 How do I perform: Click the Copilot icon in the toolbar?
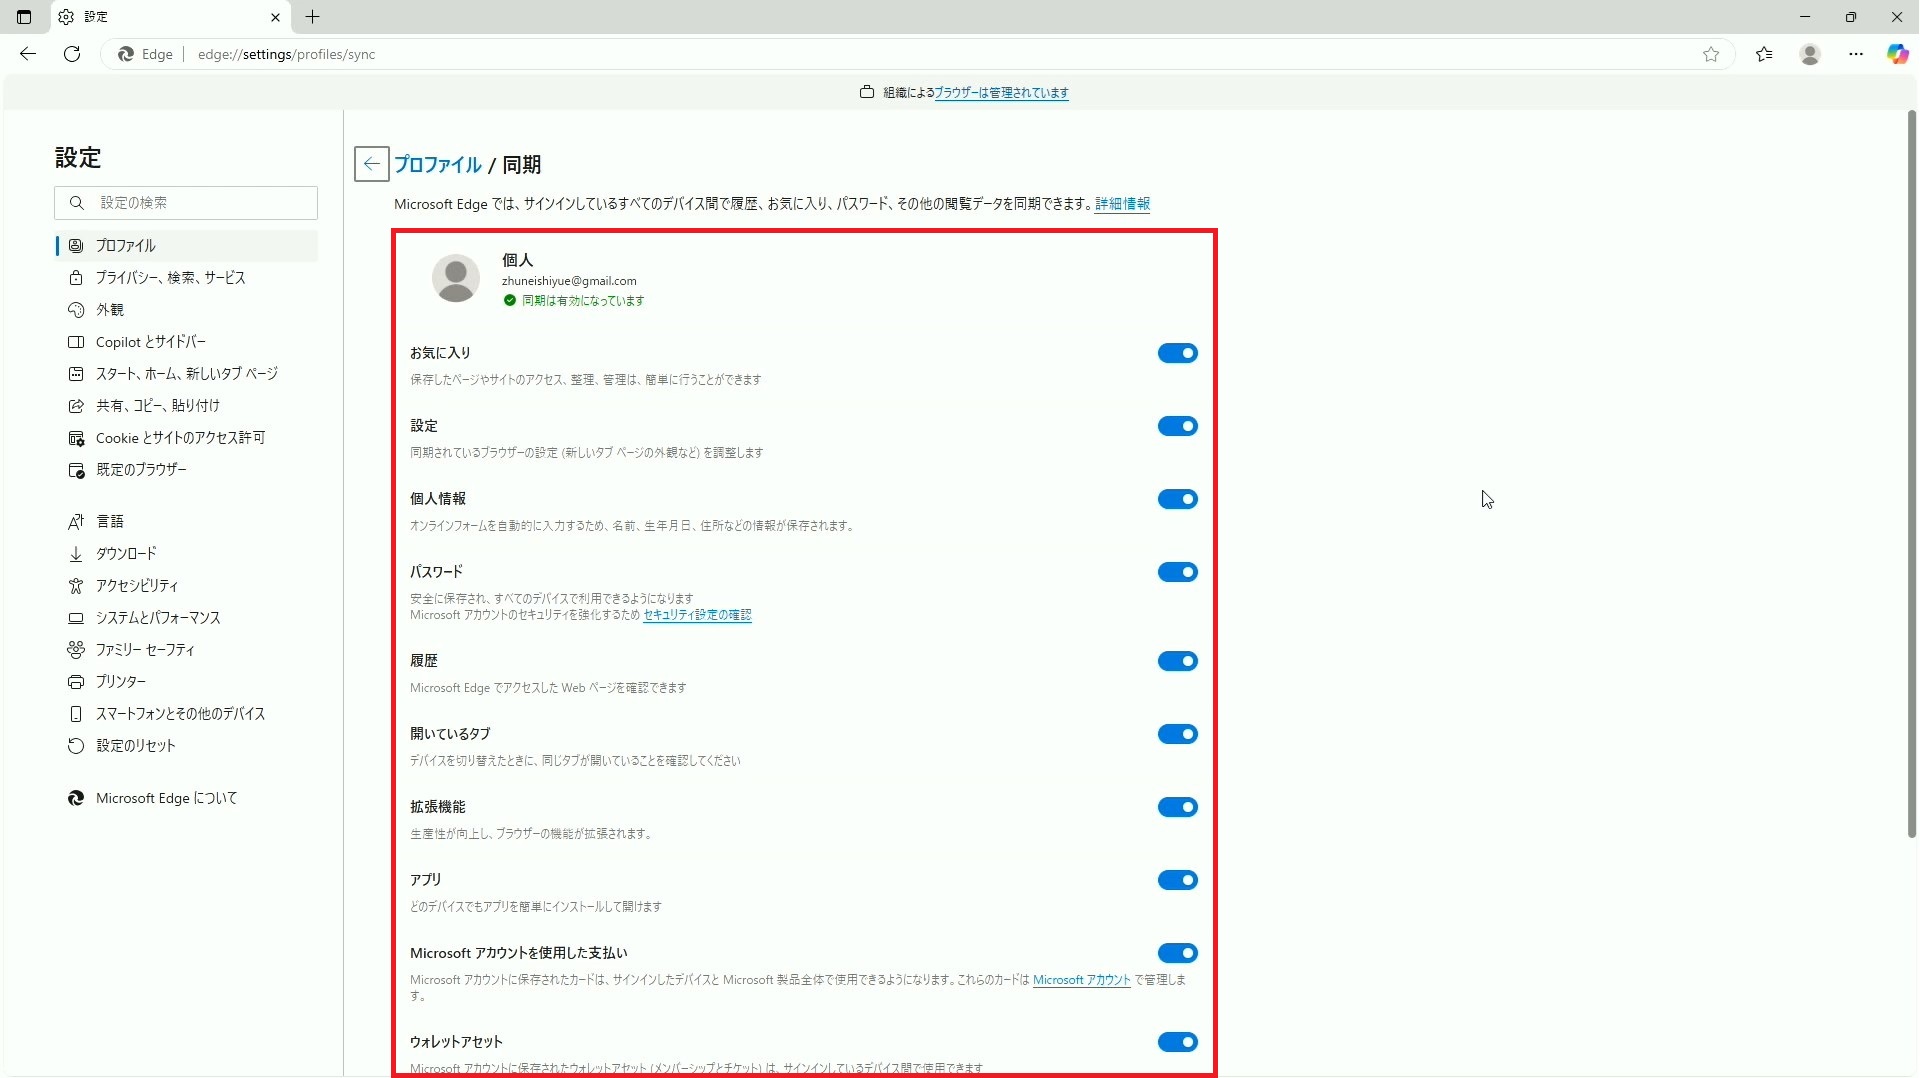tap(1897, 54)
